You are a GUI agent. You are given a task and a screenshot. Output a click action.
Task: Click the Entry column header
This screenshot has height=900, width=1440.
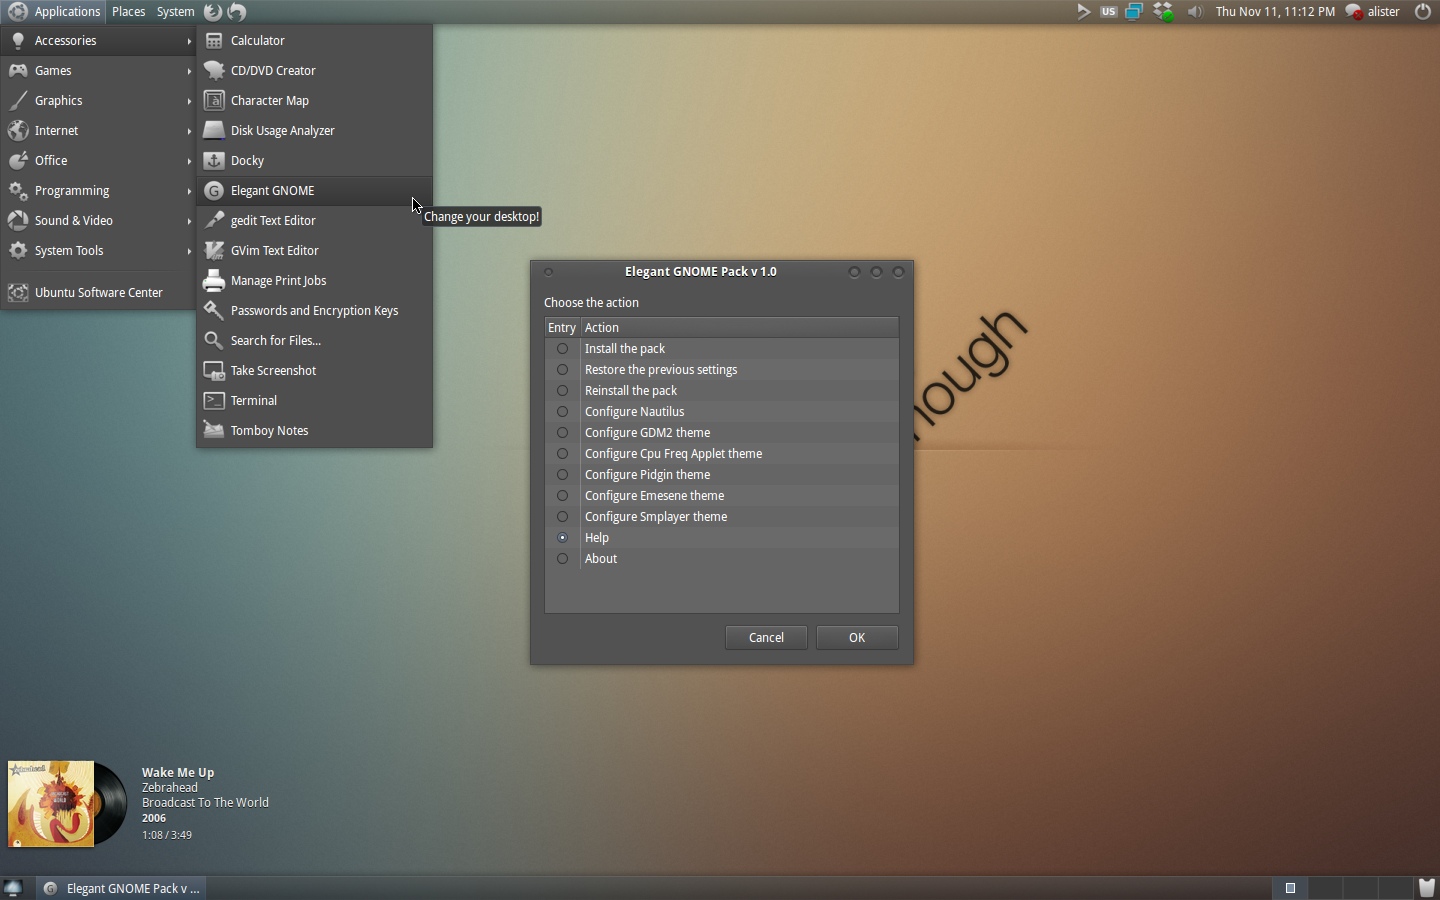(x=562, y=328)
